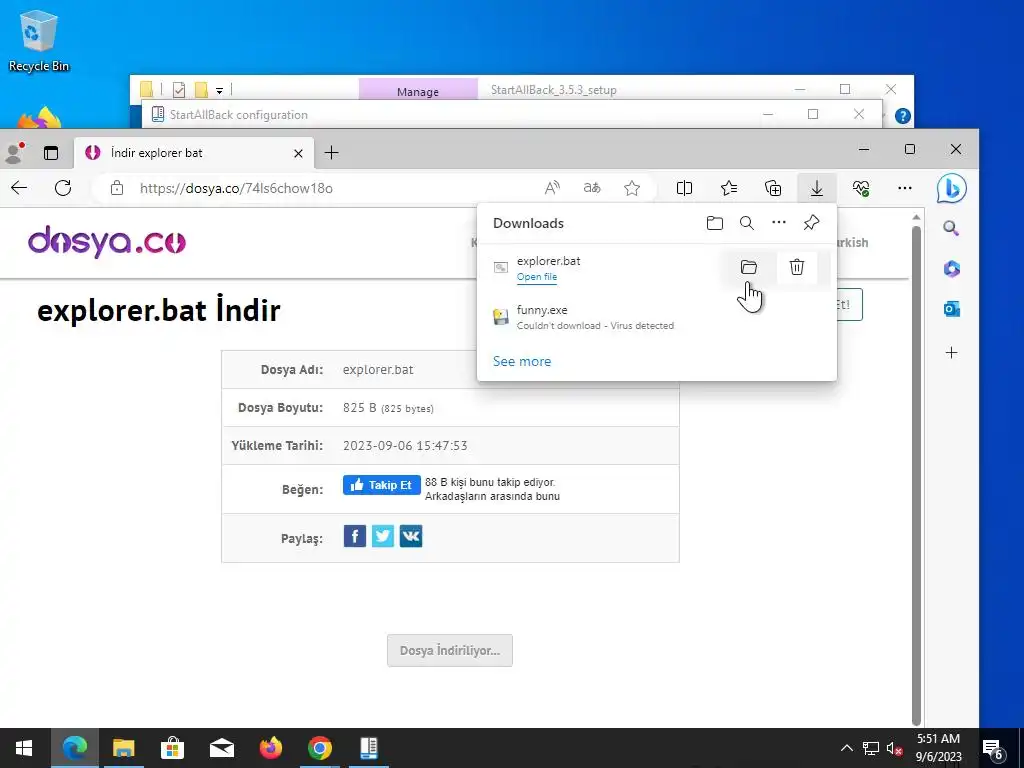Viewport: 1024px width, 768px height.
Task: Refresh the dosya.co page
Action: (63, 189)
